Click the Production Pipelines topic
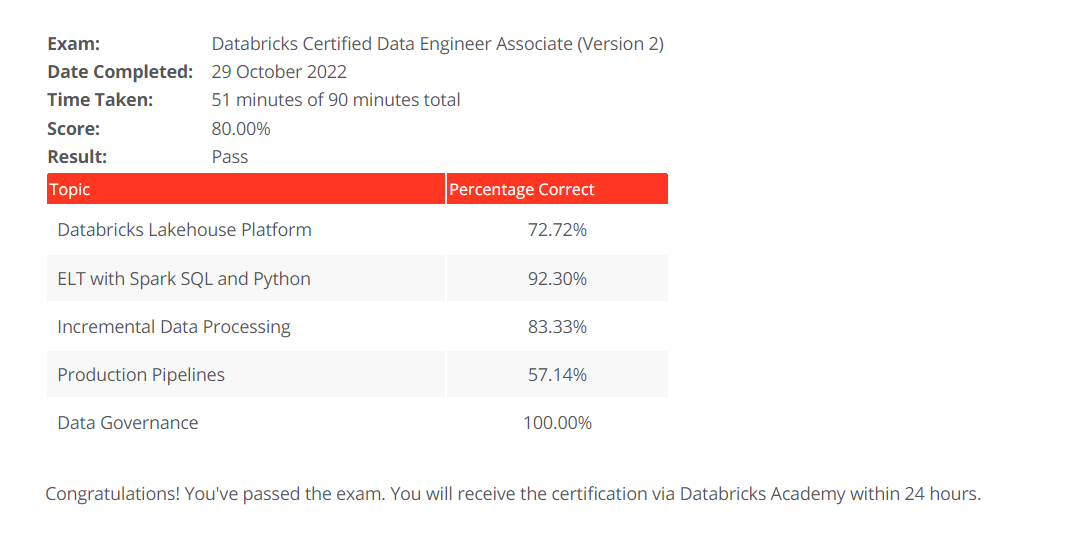Screen dimensions: 1078x536 coord(141,375)
